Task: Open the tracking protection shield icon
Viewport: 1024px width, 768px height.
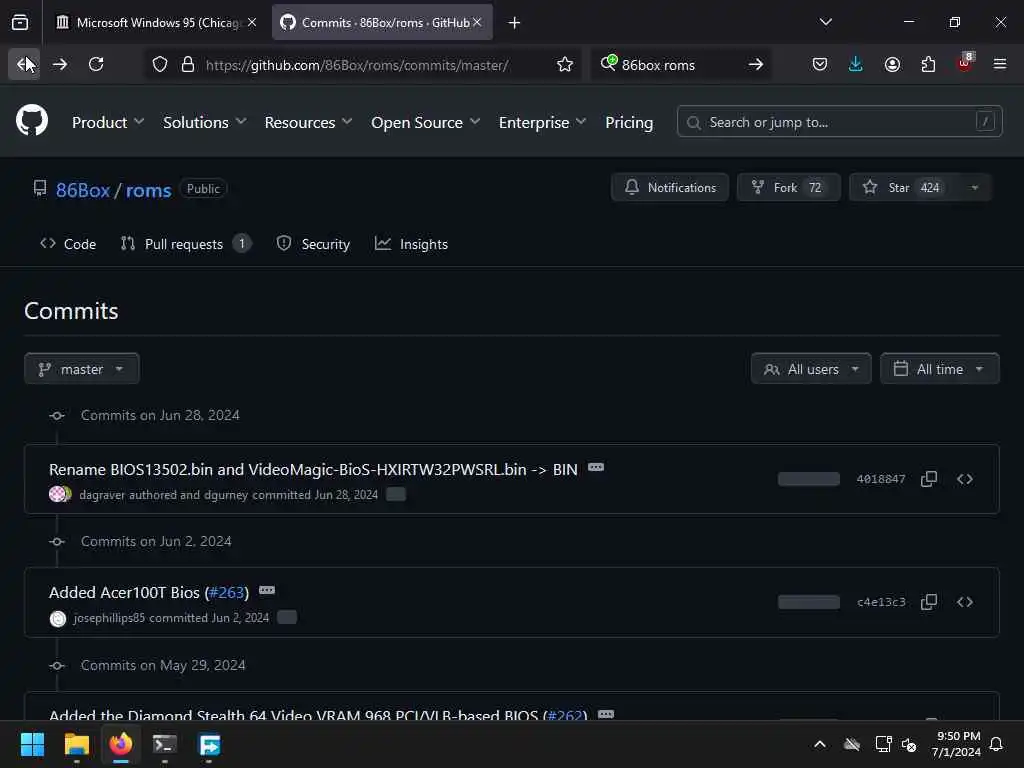Action: pyautogui.click(x=160, y=65)
